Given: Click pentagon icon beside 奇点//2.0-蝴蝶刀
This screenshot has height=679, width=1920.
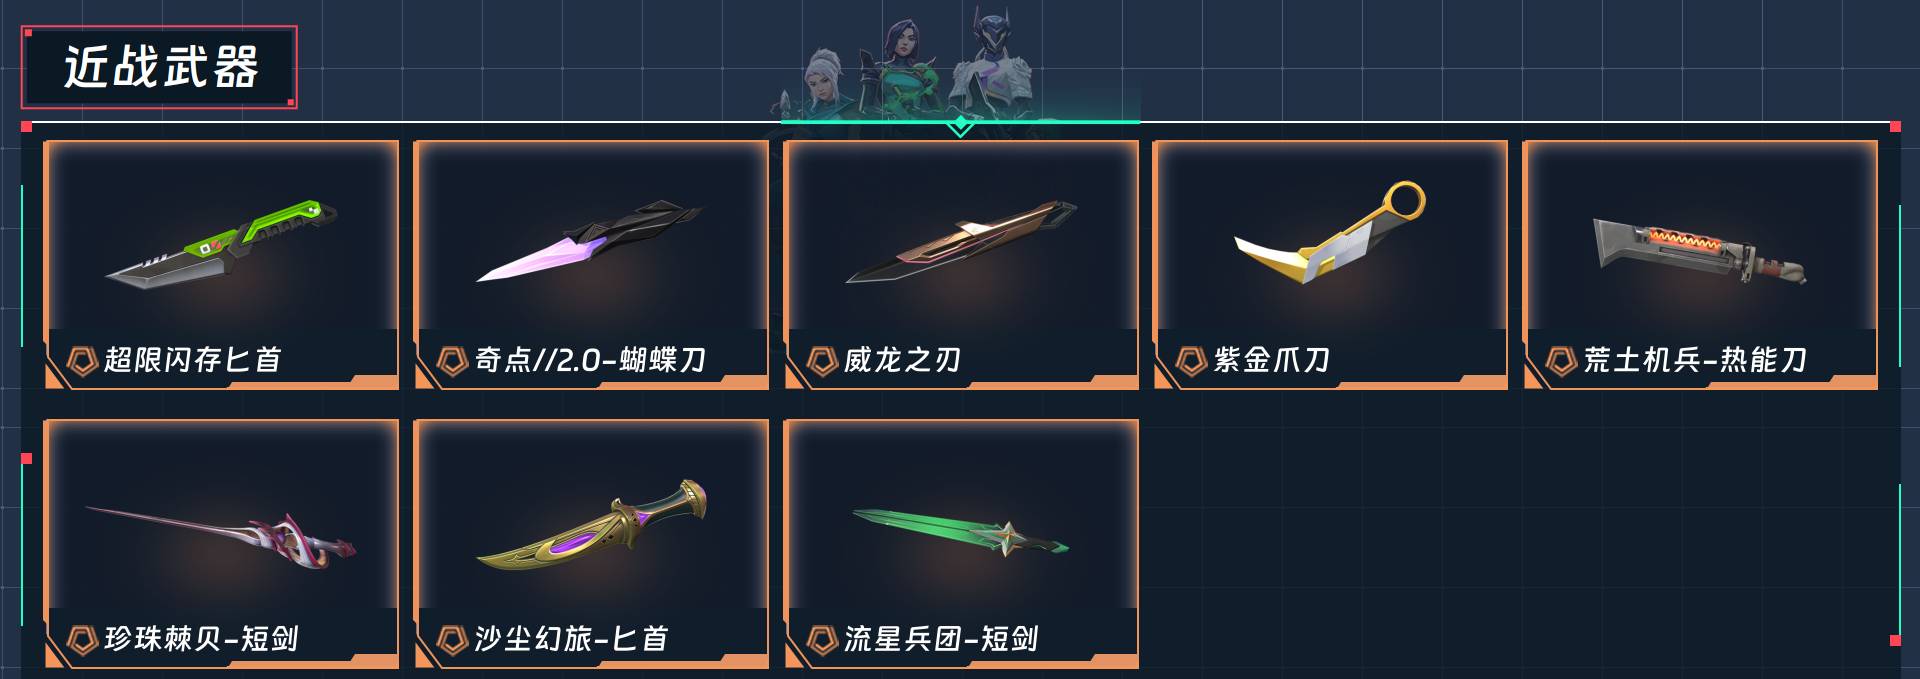Looking at the screenshot, I should [452, 360].
